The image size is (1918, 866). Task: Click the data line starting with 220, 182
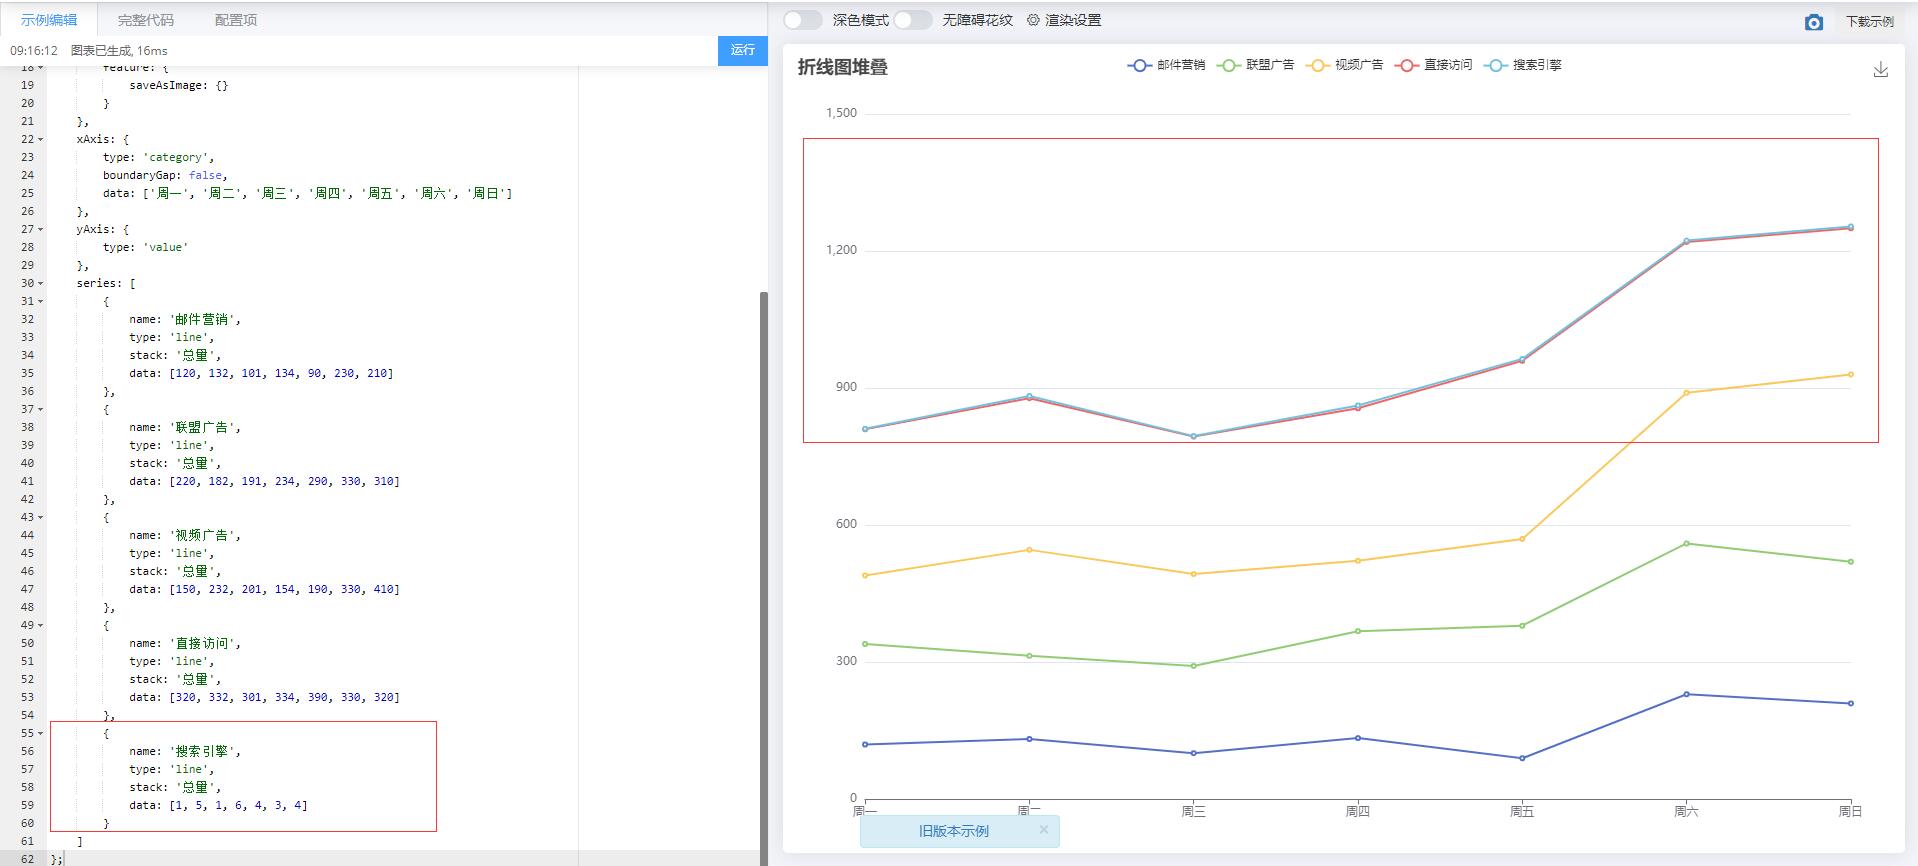coord(264,481)
